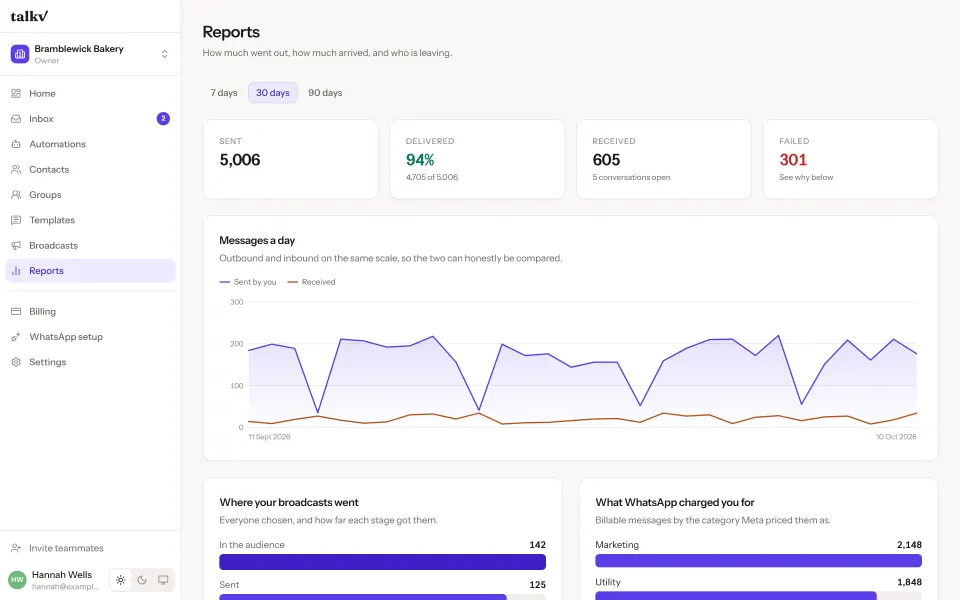Screen dimensions: 960x600
Task: Click 'What WhatsApp charged you for' heading
Action: click(x=675, y=503)
